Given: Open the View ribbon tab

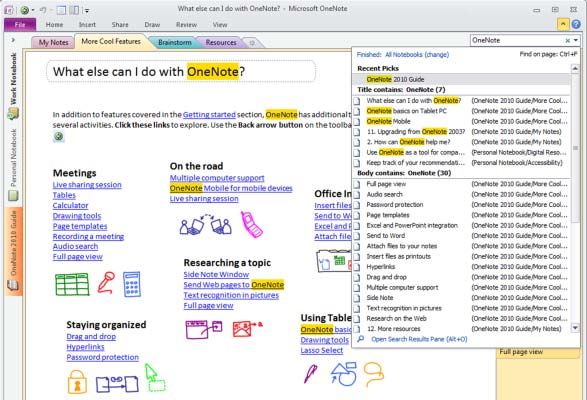Looking at the screenshot, I should 220,25.
